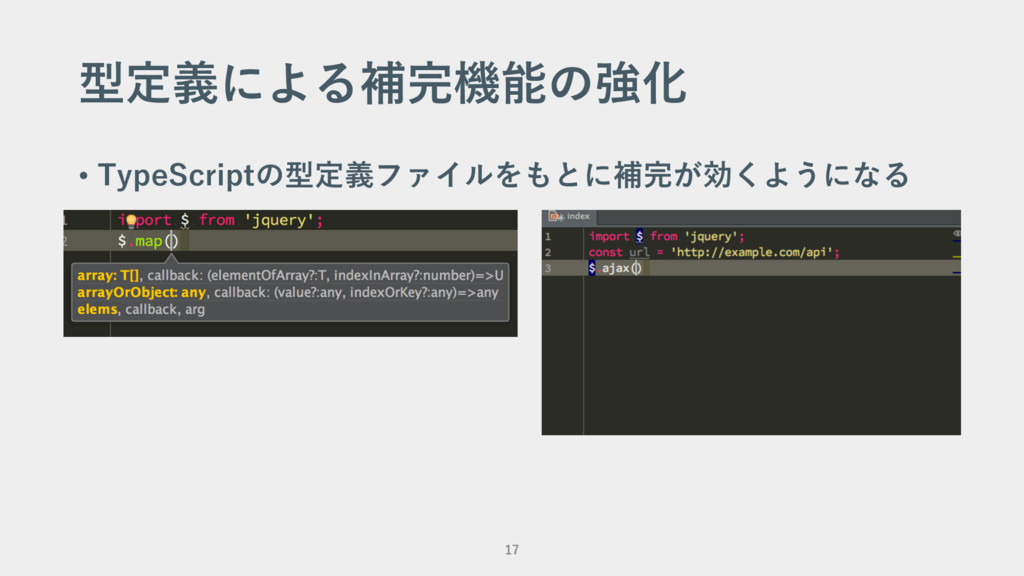The image size is (1024, 576).
Task: Click 'jquery' string in left editor import
Action: 280,220
